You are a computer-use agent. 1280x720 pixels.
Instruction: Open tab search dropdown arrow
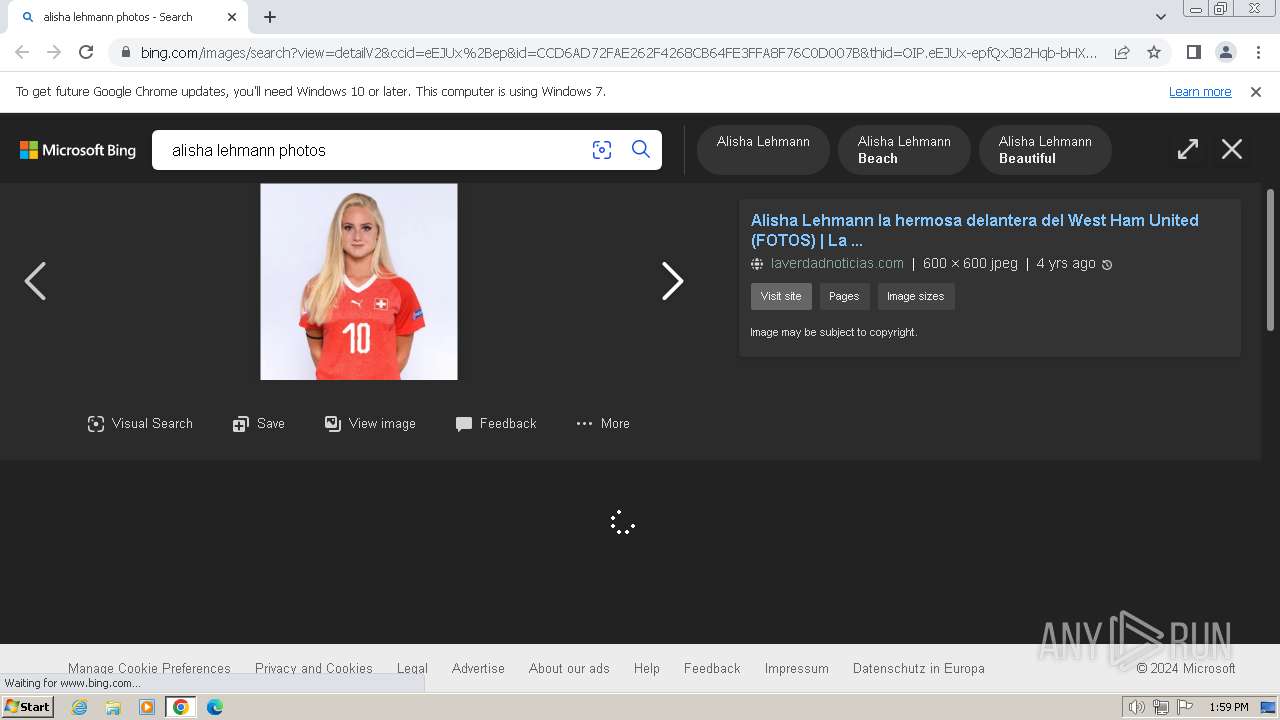coord(1161,17)
